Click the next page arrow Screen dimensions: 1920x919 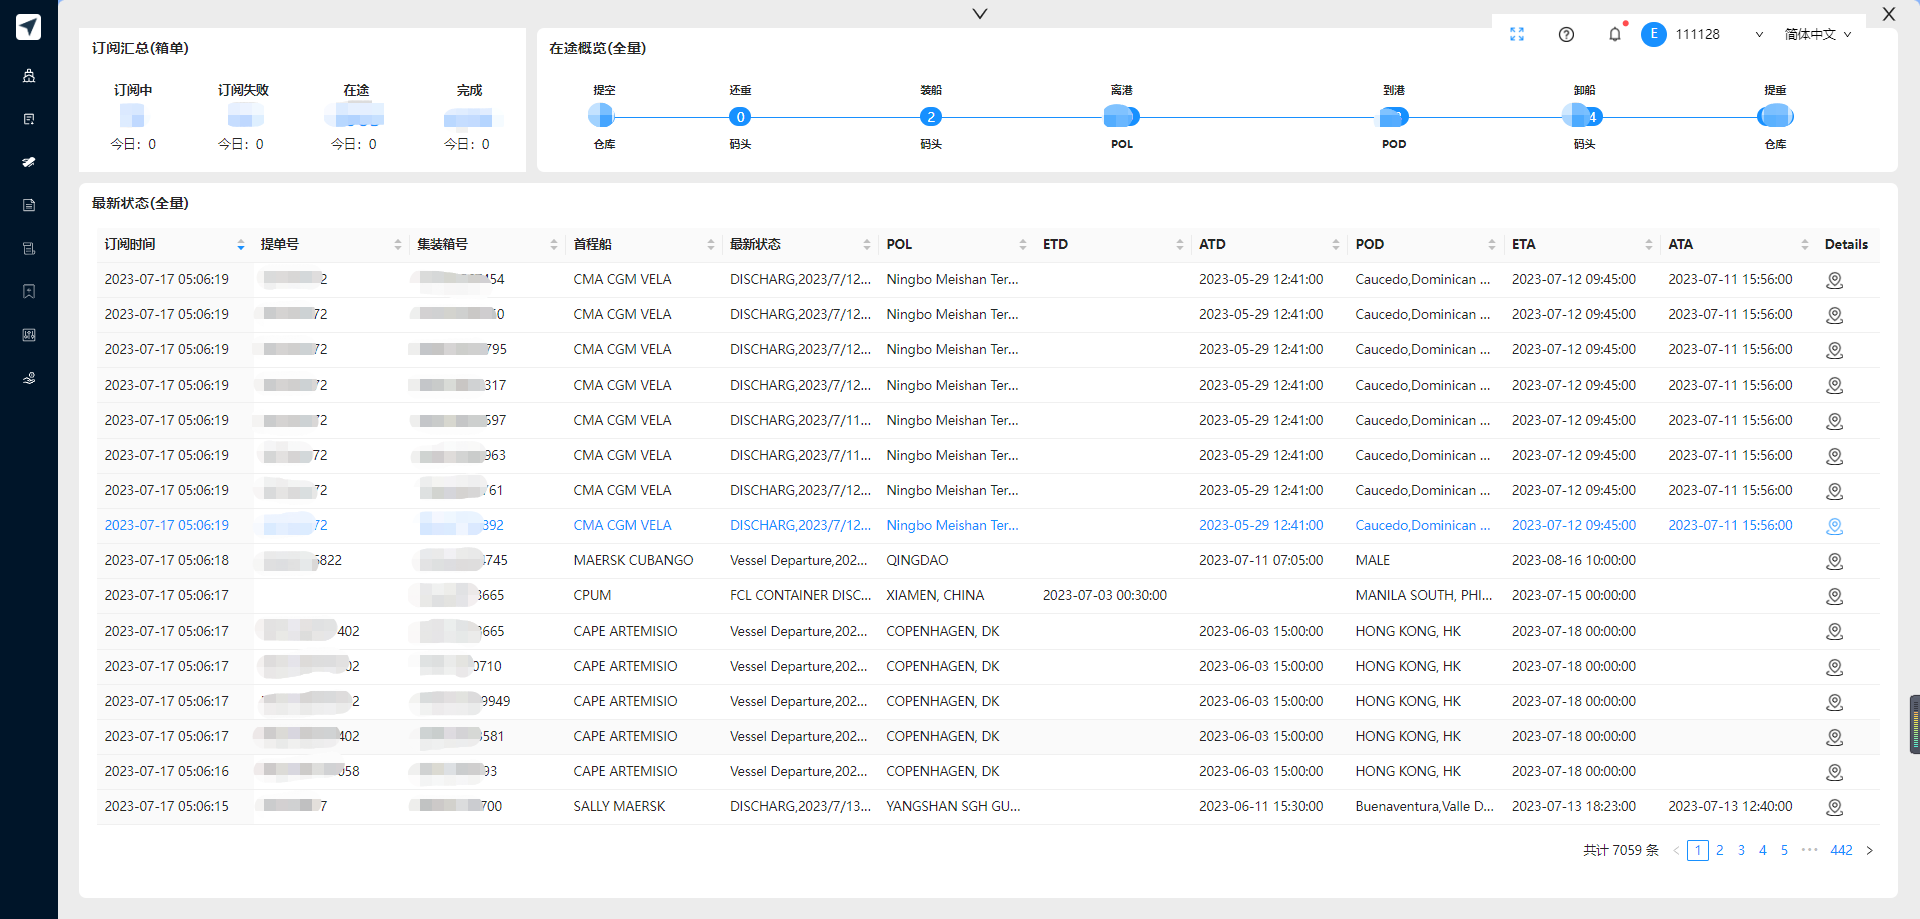tap(1869, 850)
